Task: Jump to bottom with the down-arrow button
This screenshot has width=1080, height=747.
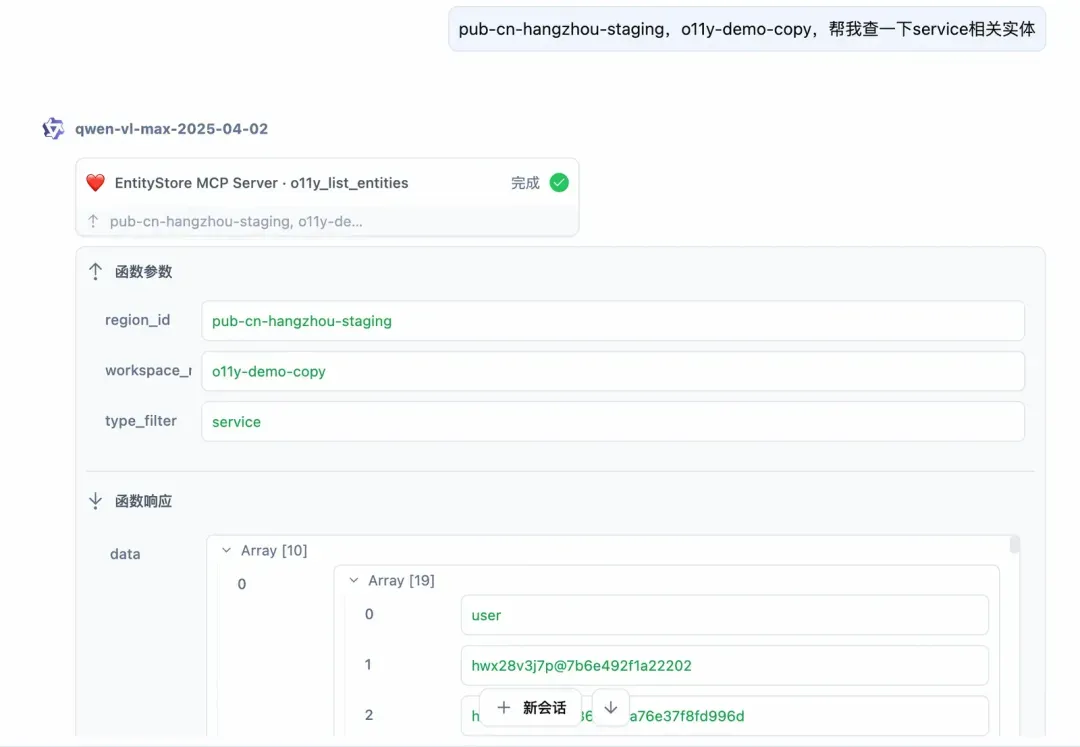Action: click(x=611, y=707)
